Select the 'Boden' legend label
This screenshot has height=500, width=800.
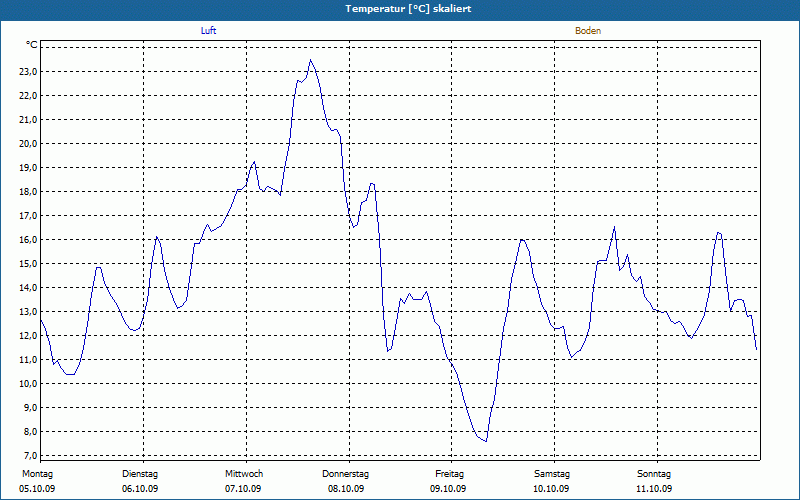click(588, 31)
